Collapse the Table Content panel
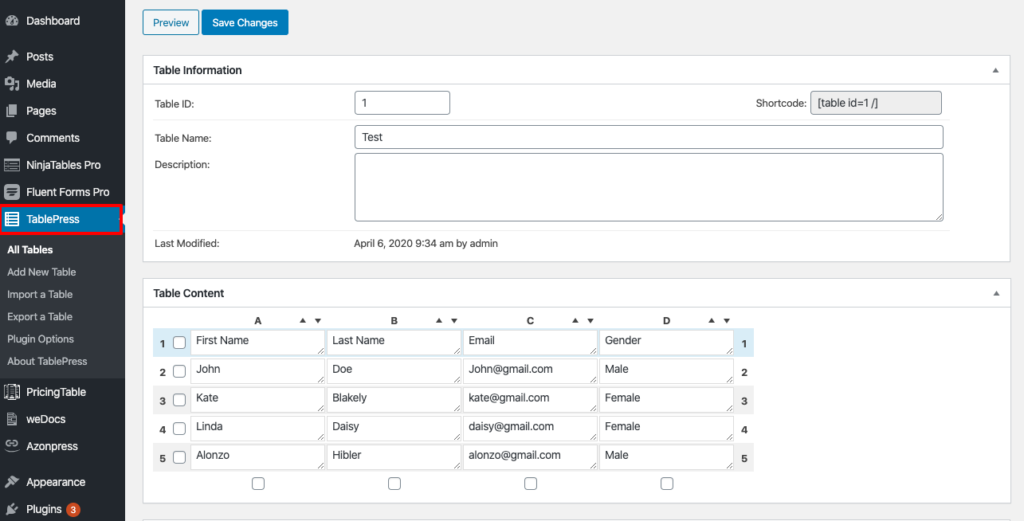Image resolution: width=1024 pixels, height=521 pixels. pos(995,294)
